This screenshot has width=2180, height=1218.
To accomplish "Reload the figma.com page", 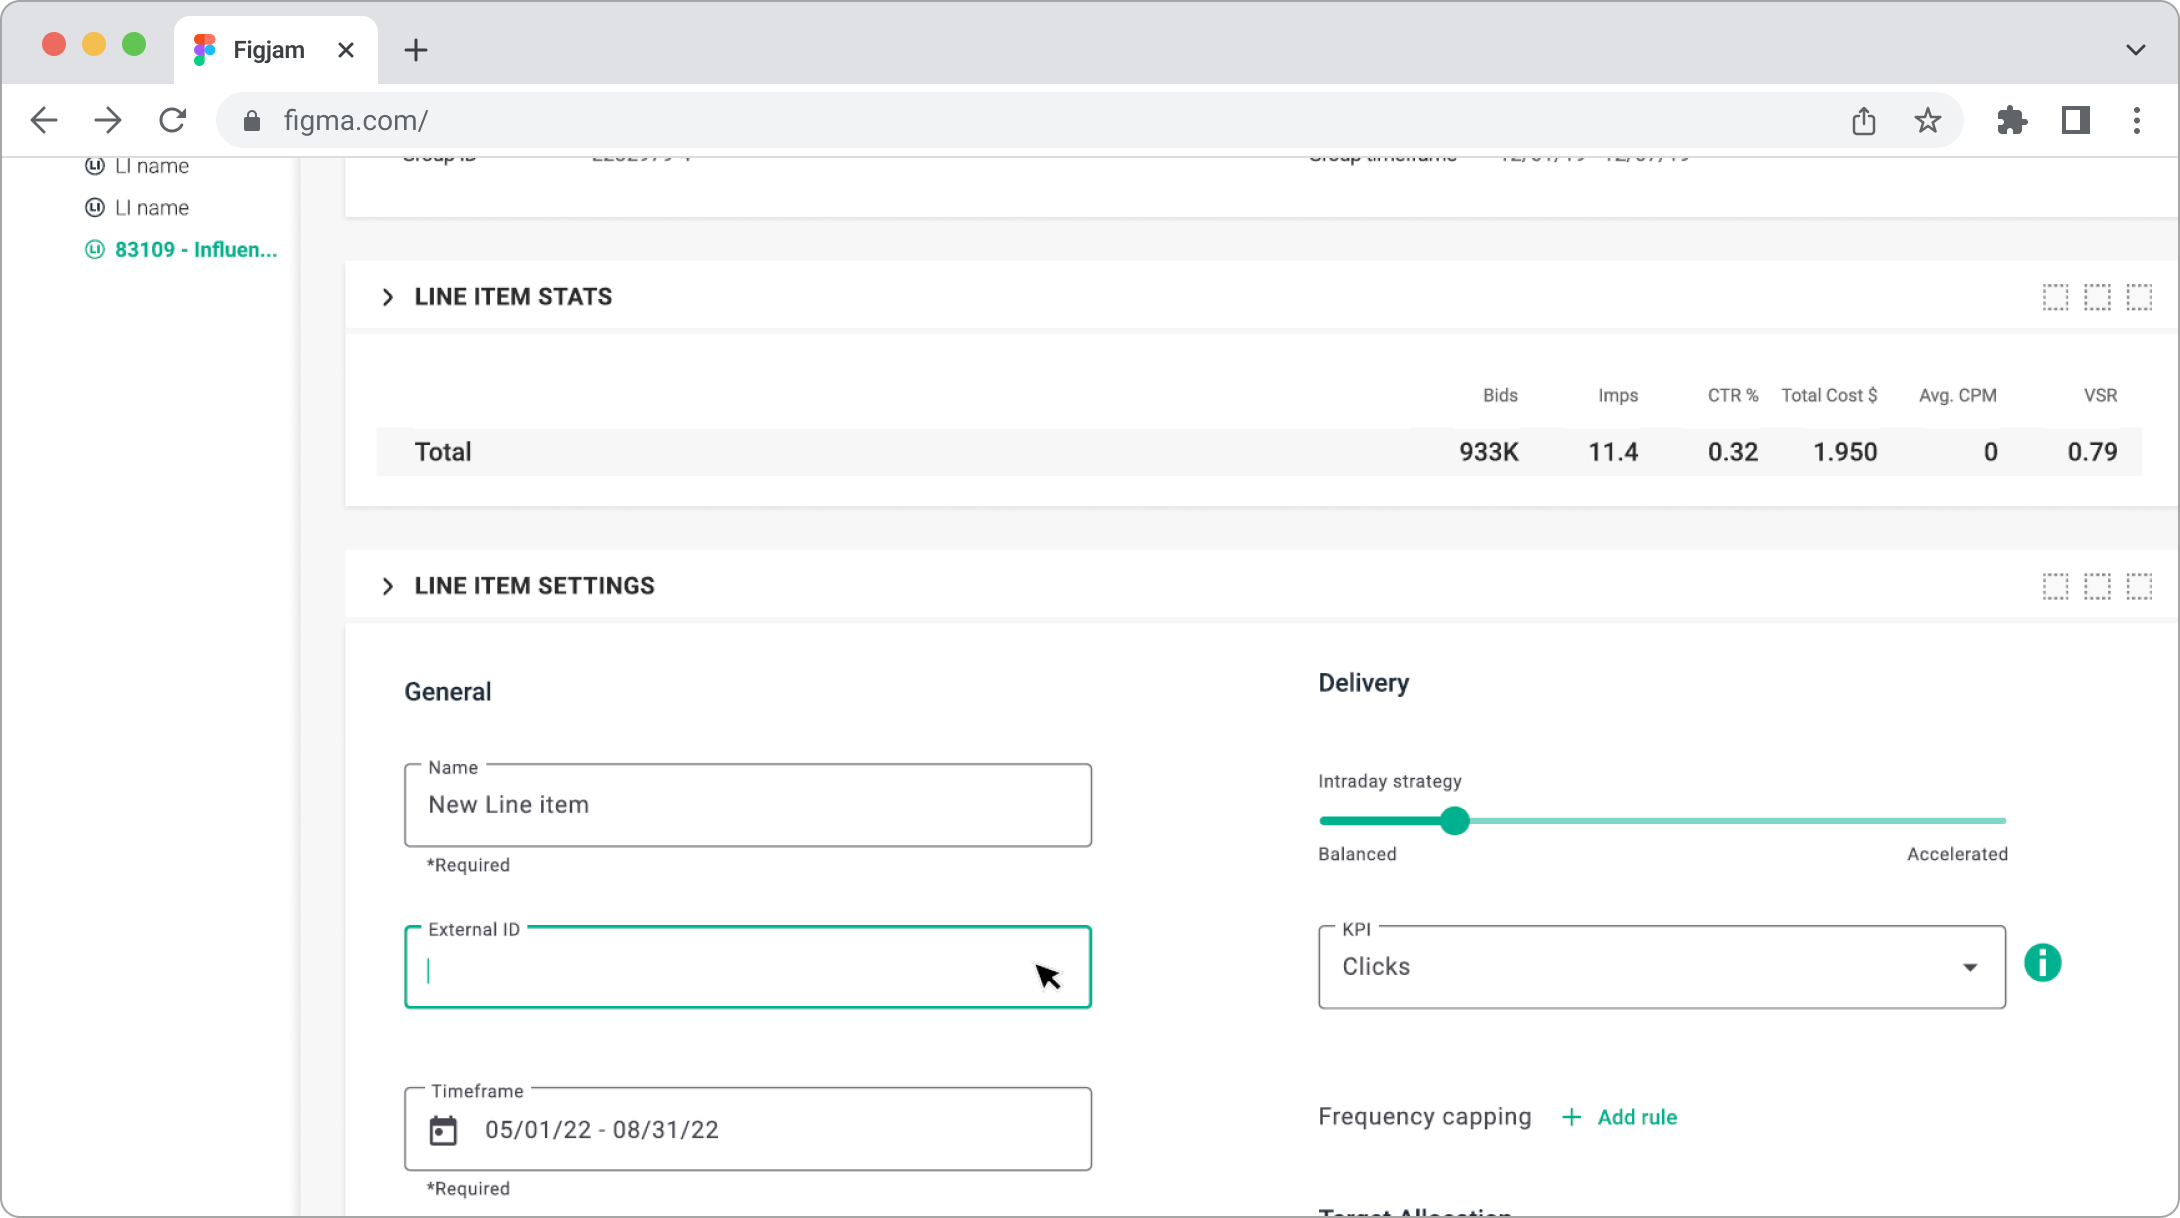I will pyautogui.click(x=173, y=121).
